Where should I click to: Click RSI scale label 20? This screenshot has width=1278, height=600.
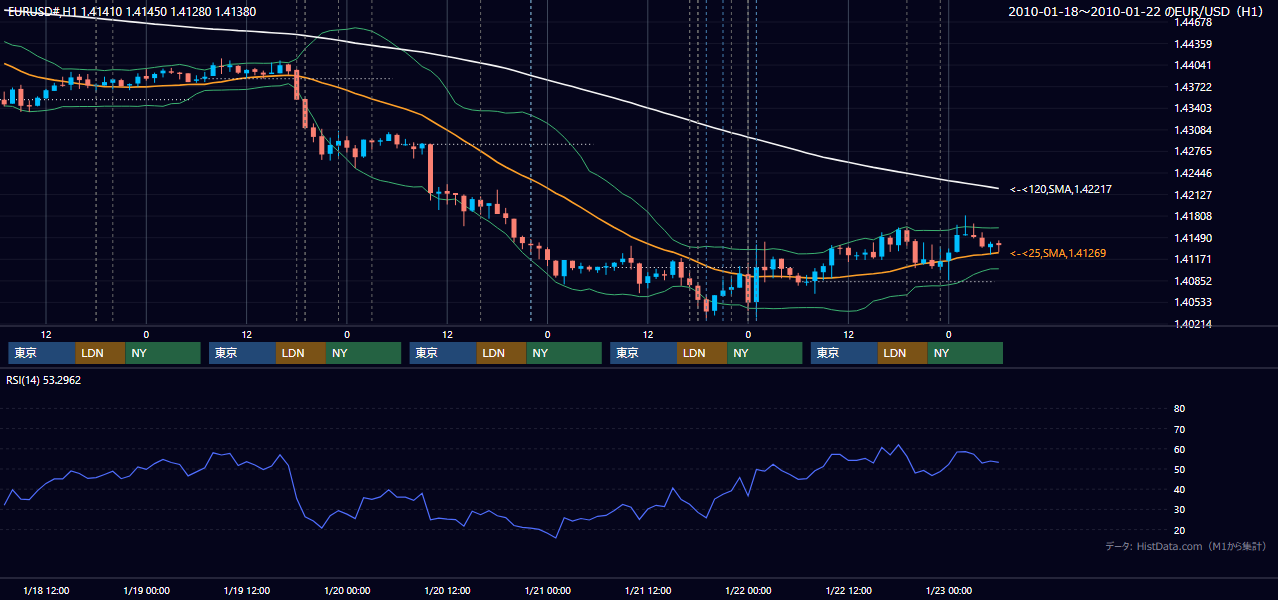(1179, 530)
